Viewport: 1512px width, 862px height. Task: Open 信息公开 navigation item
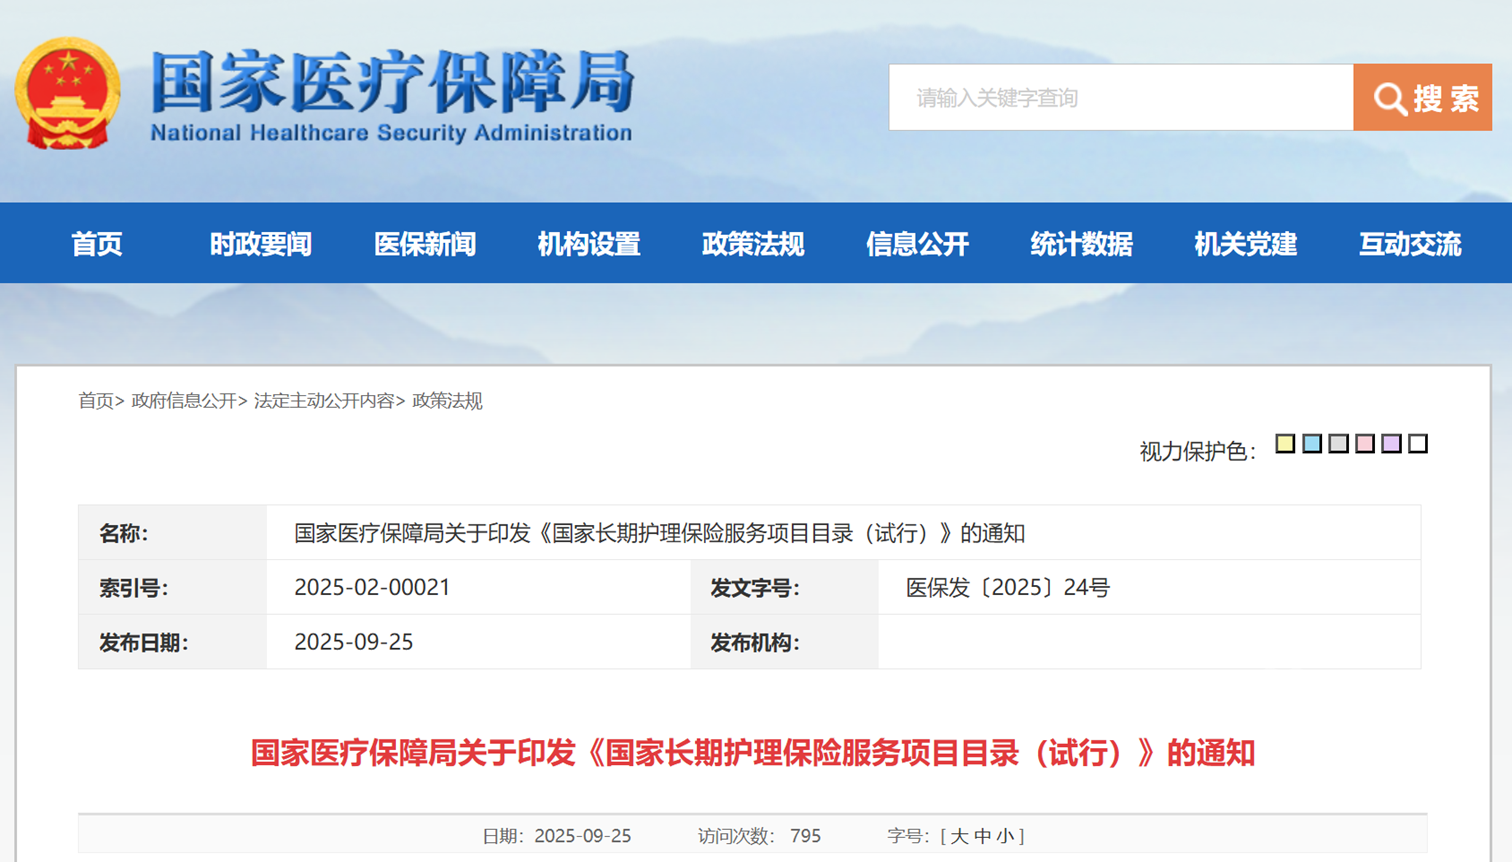click(917, 244)
